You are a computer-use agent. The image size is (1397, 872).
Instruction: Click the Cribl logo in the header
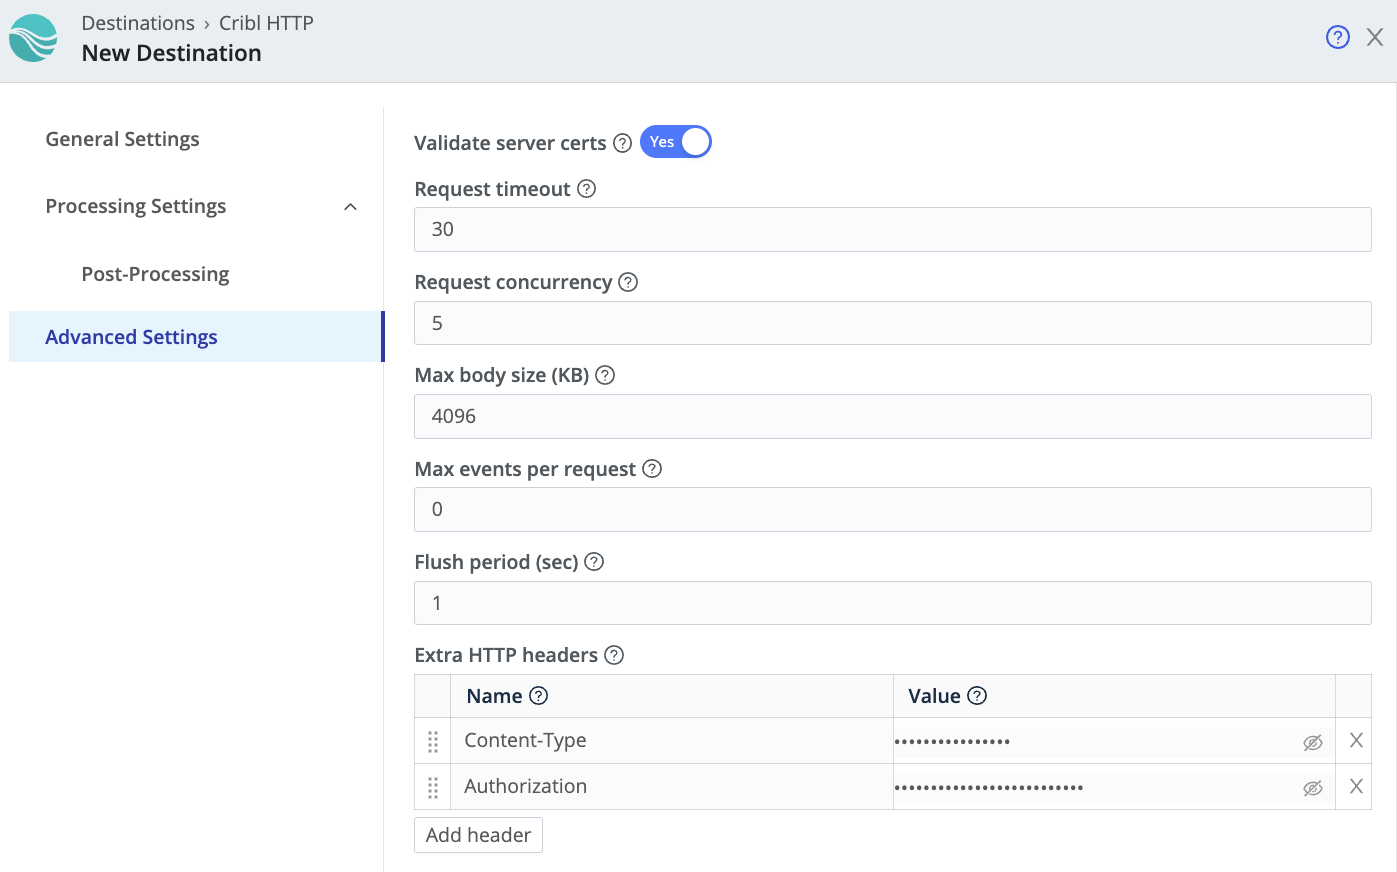coord(33,38)
